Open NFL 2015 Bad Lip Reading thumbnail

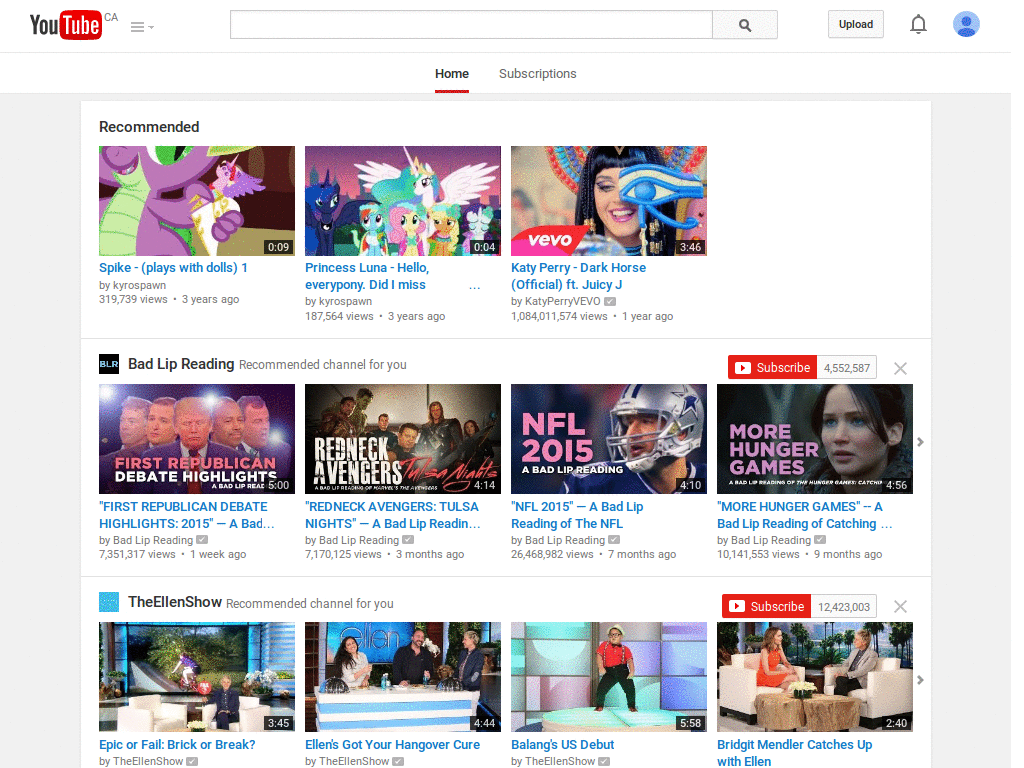pos(609,439)
